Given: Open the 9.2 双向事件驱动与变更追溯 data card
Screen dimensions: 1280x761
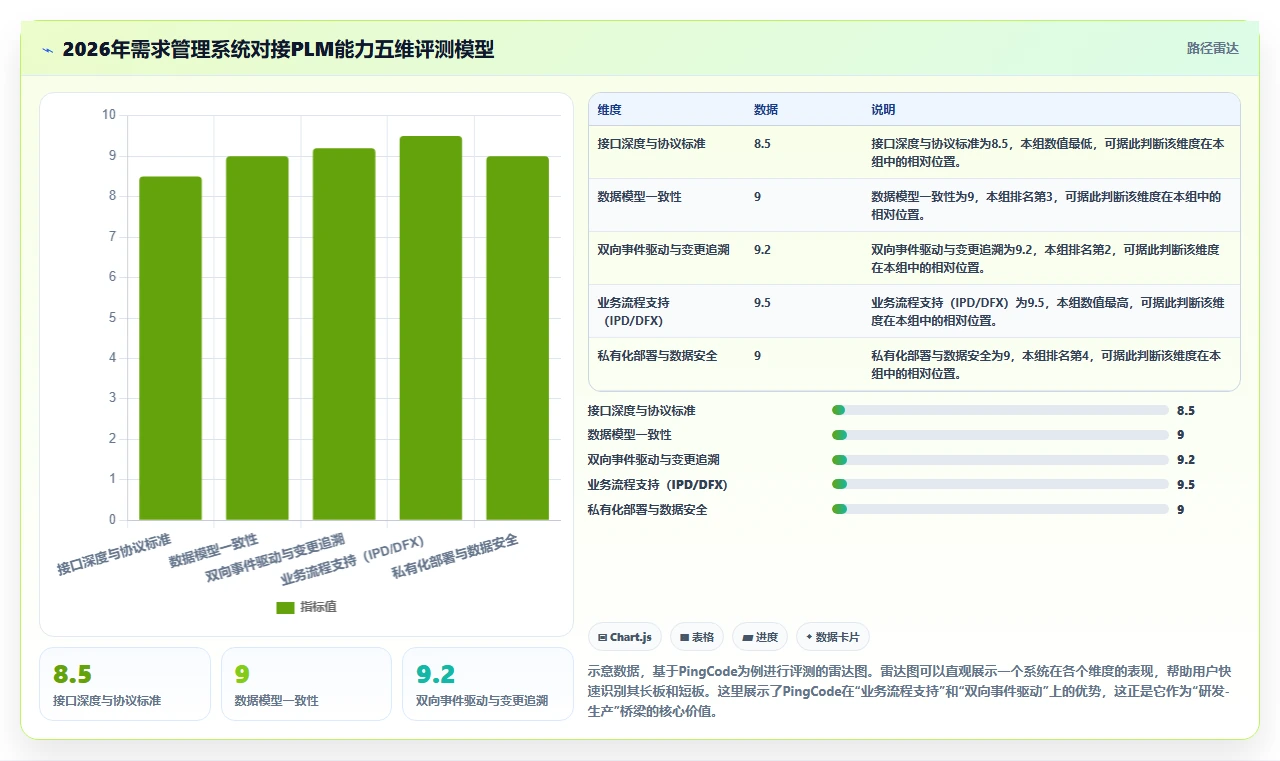Looking at the screenshot, I should pos(488,684).
